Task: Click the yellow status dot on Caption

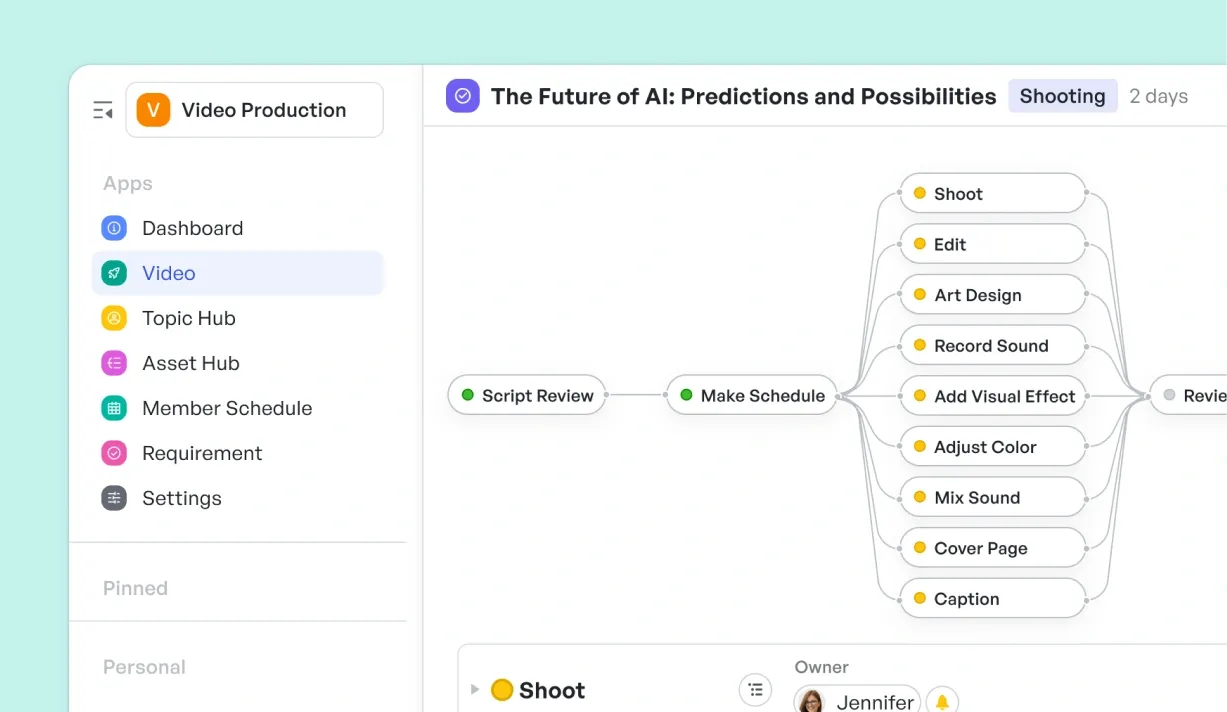Action: coord(919,598)
